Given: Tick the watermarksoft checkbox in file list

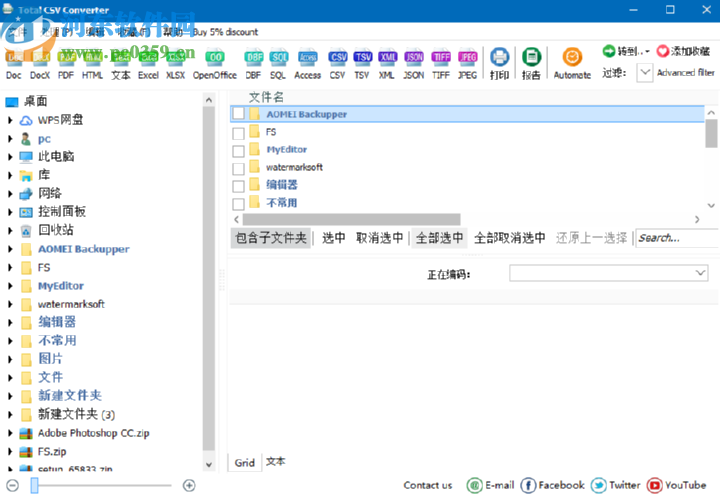Looking at the screenshot, I should point(238,169).
